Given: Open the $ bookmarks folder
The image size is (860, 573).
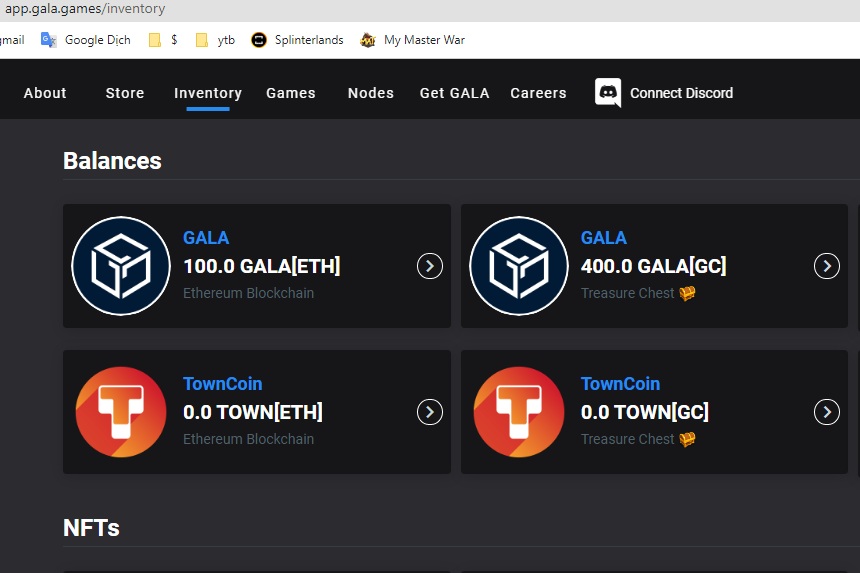Looking at the screenshot, I should coord(163,40).
